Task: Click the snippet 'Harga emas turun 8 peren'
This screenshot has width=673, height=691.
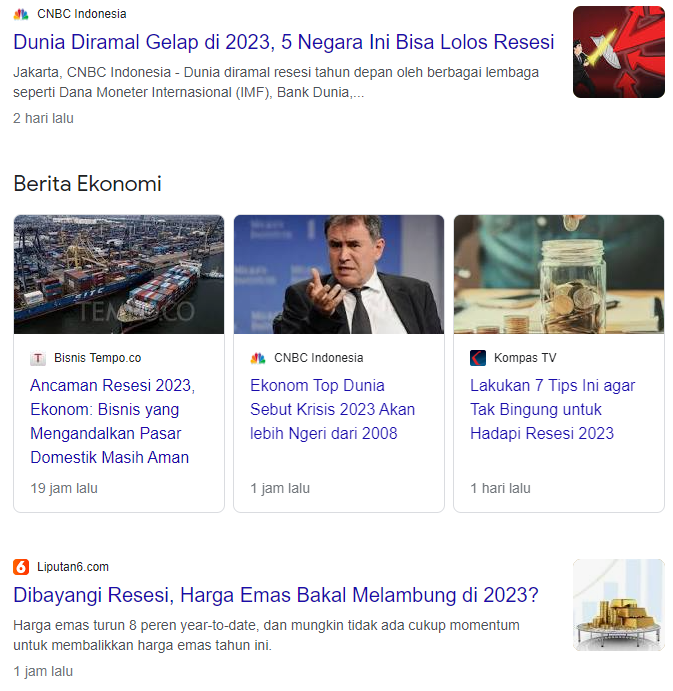Action: [x=266, y=635]
